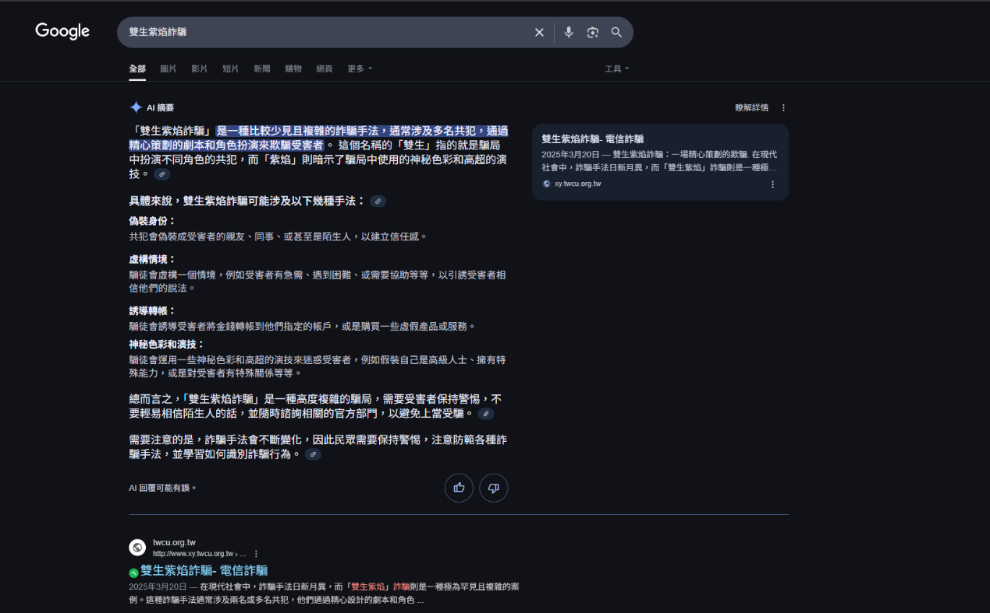This screenshot has width=990, height=613.
Task: Open three-dot menu on xy.twcu.org.tw source card
Action: pos(772,184)
